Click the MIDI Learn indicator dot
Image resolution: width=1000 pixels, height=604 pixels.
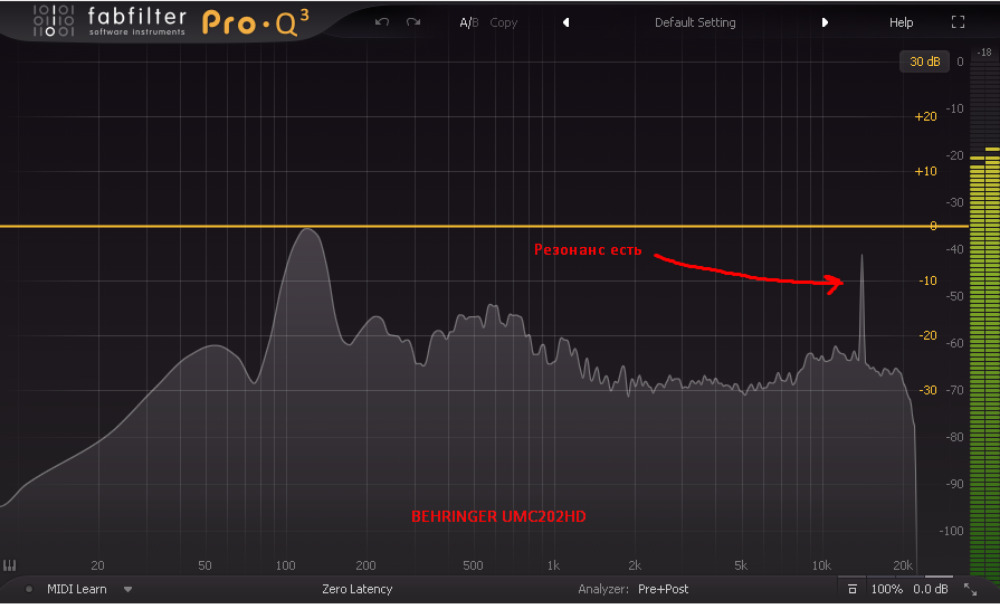pyautogui.click(x=29, y=589)
